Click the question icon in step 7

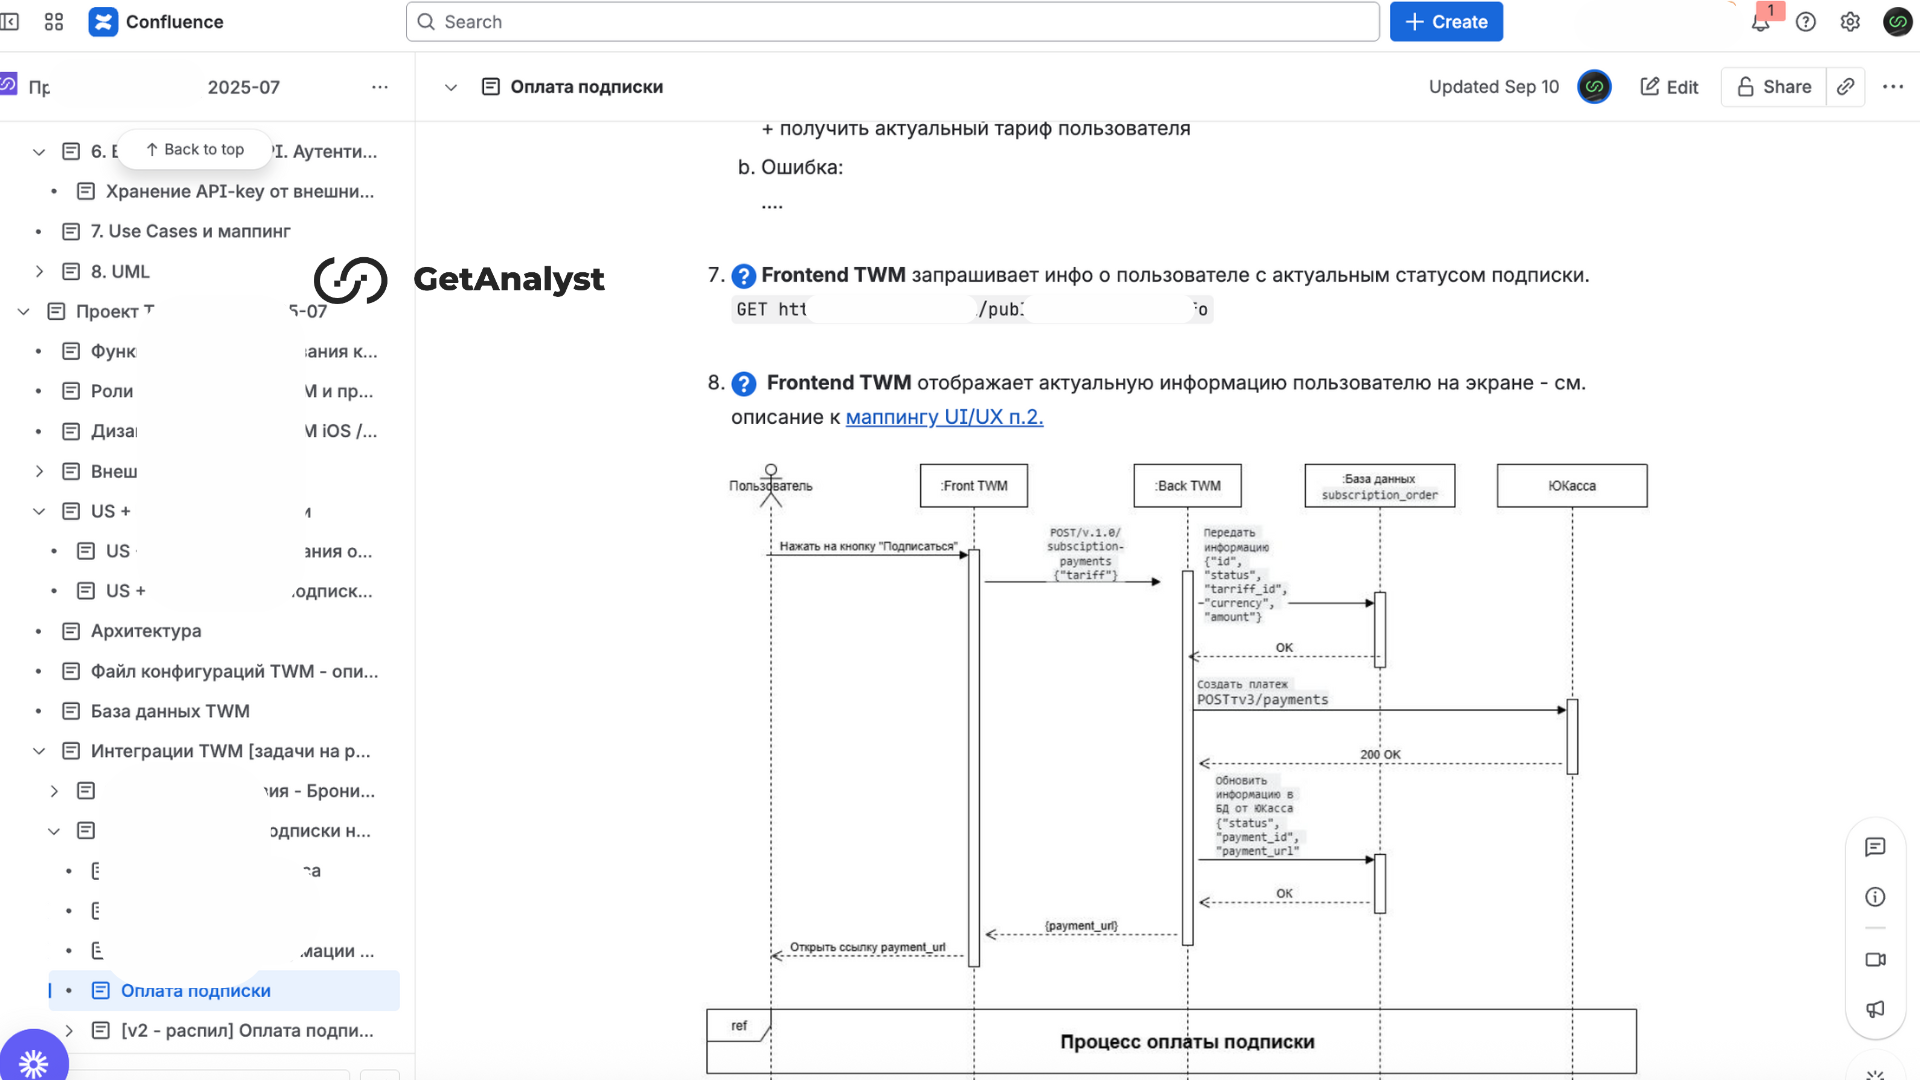pyautogui.click(x=743, y=276)
